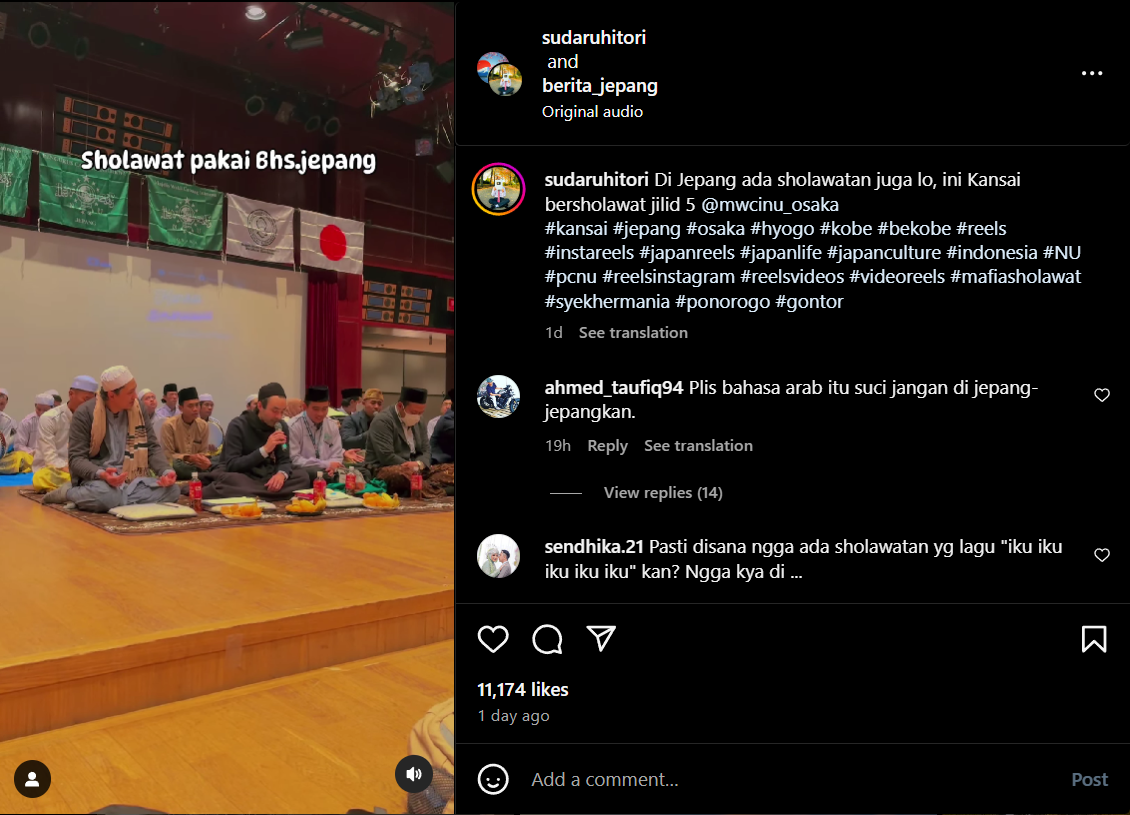Open the emoji picker smiley icon
Image resolution: width=1130 pixels, height=815 pixels.
(x=493, y=779)
